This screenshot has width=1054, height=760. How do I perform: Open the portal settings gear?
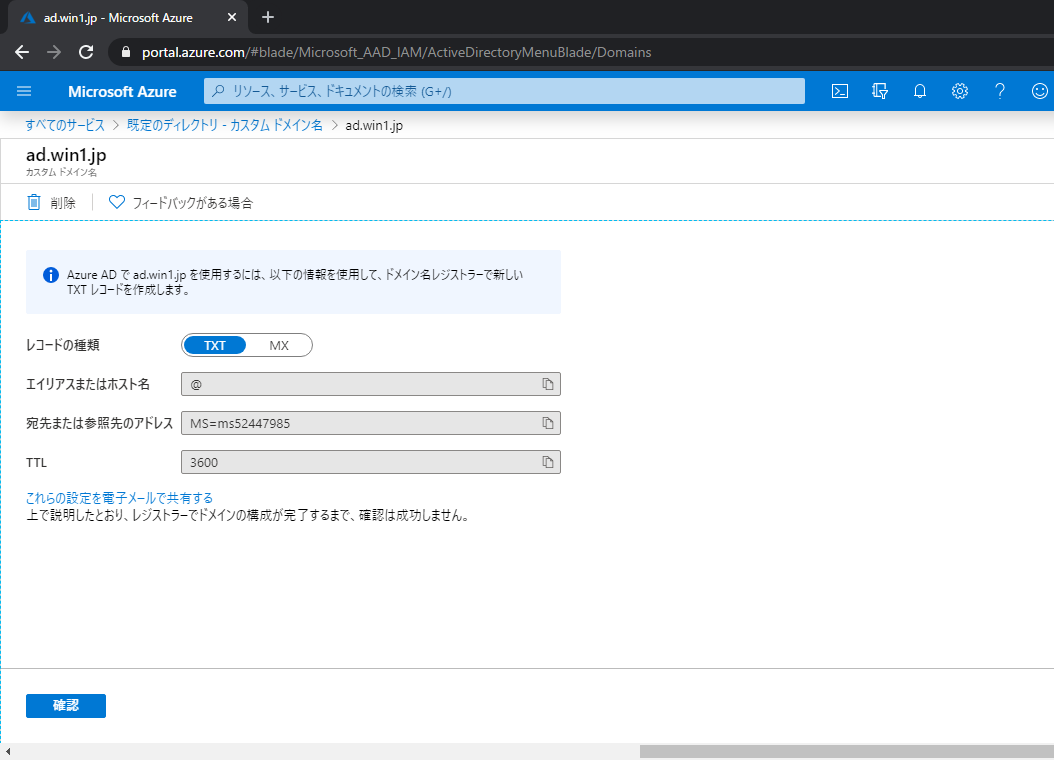[960, 91]
